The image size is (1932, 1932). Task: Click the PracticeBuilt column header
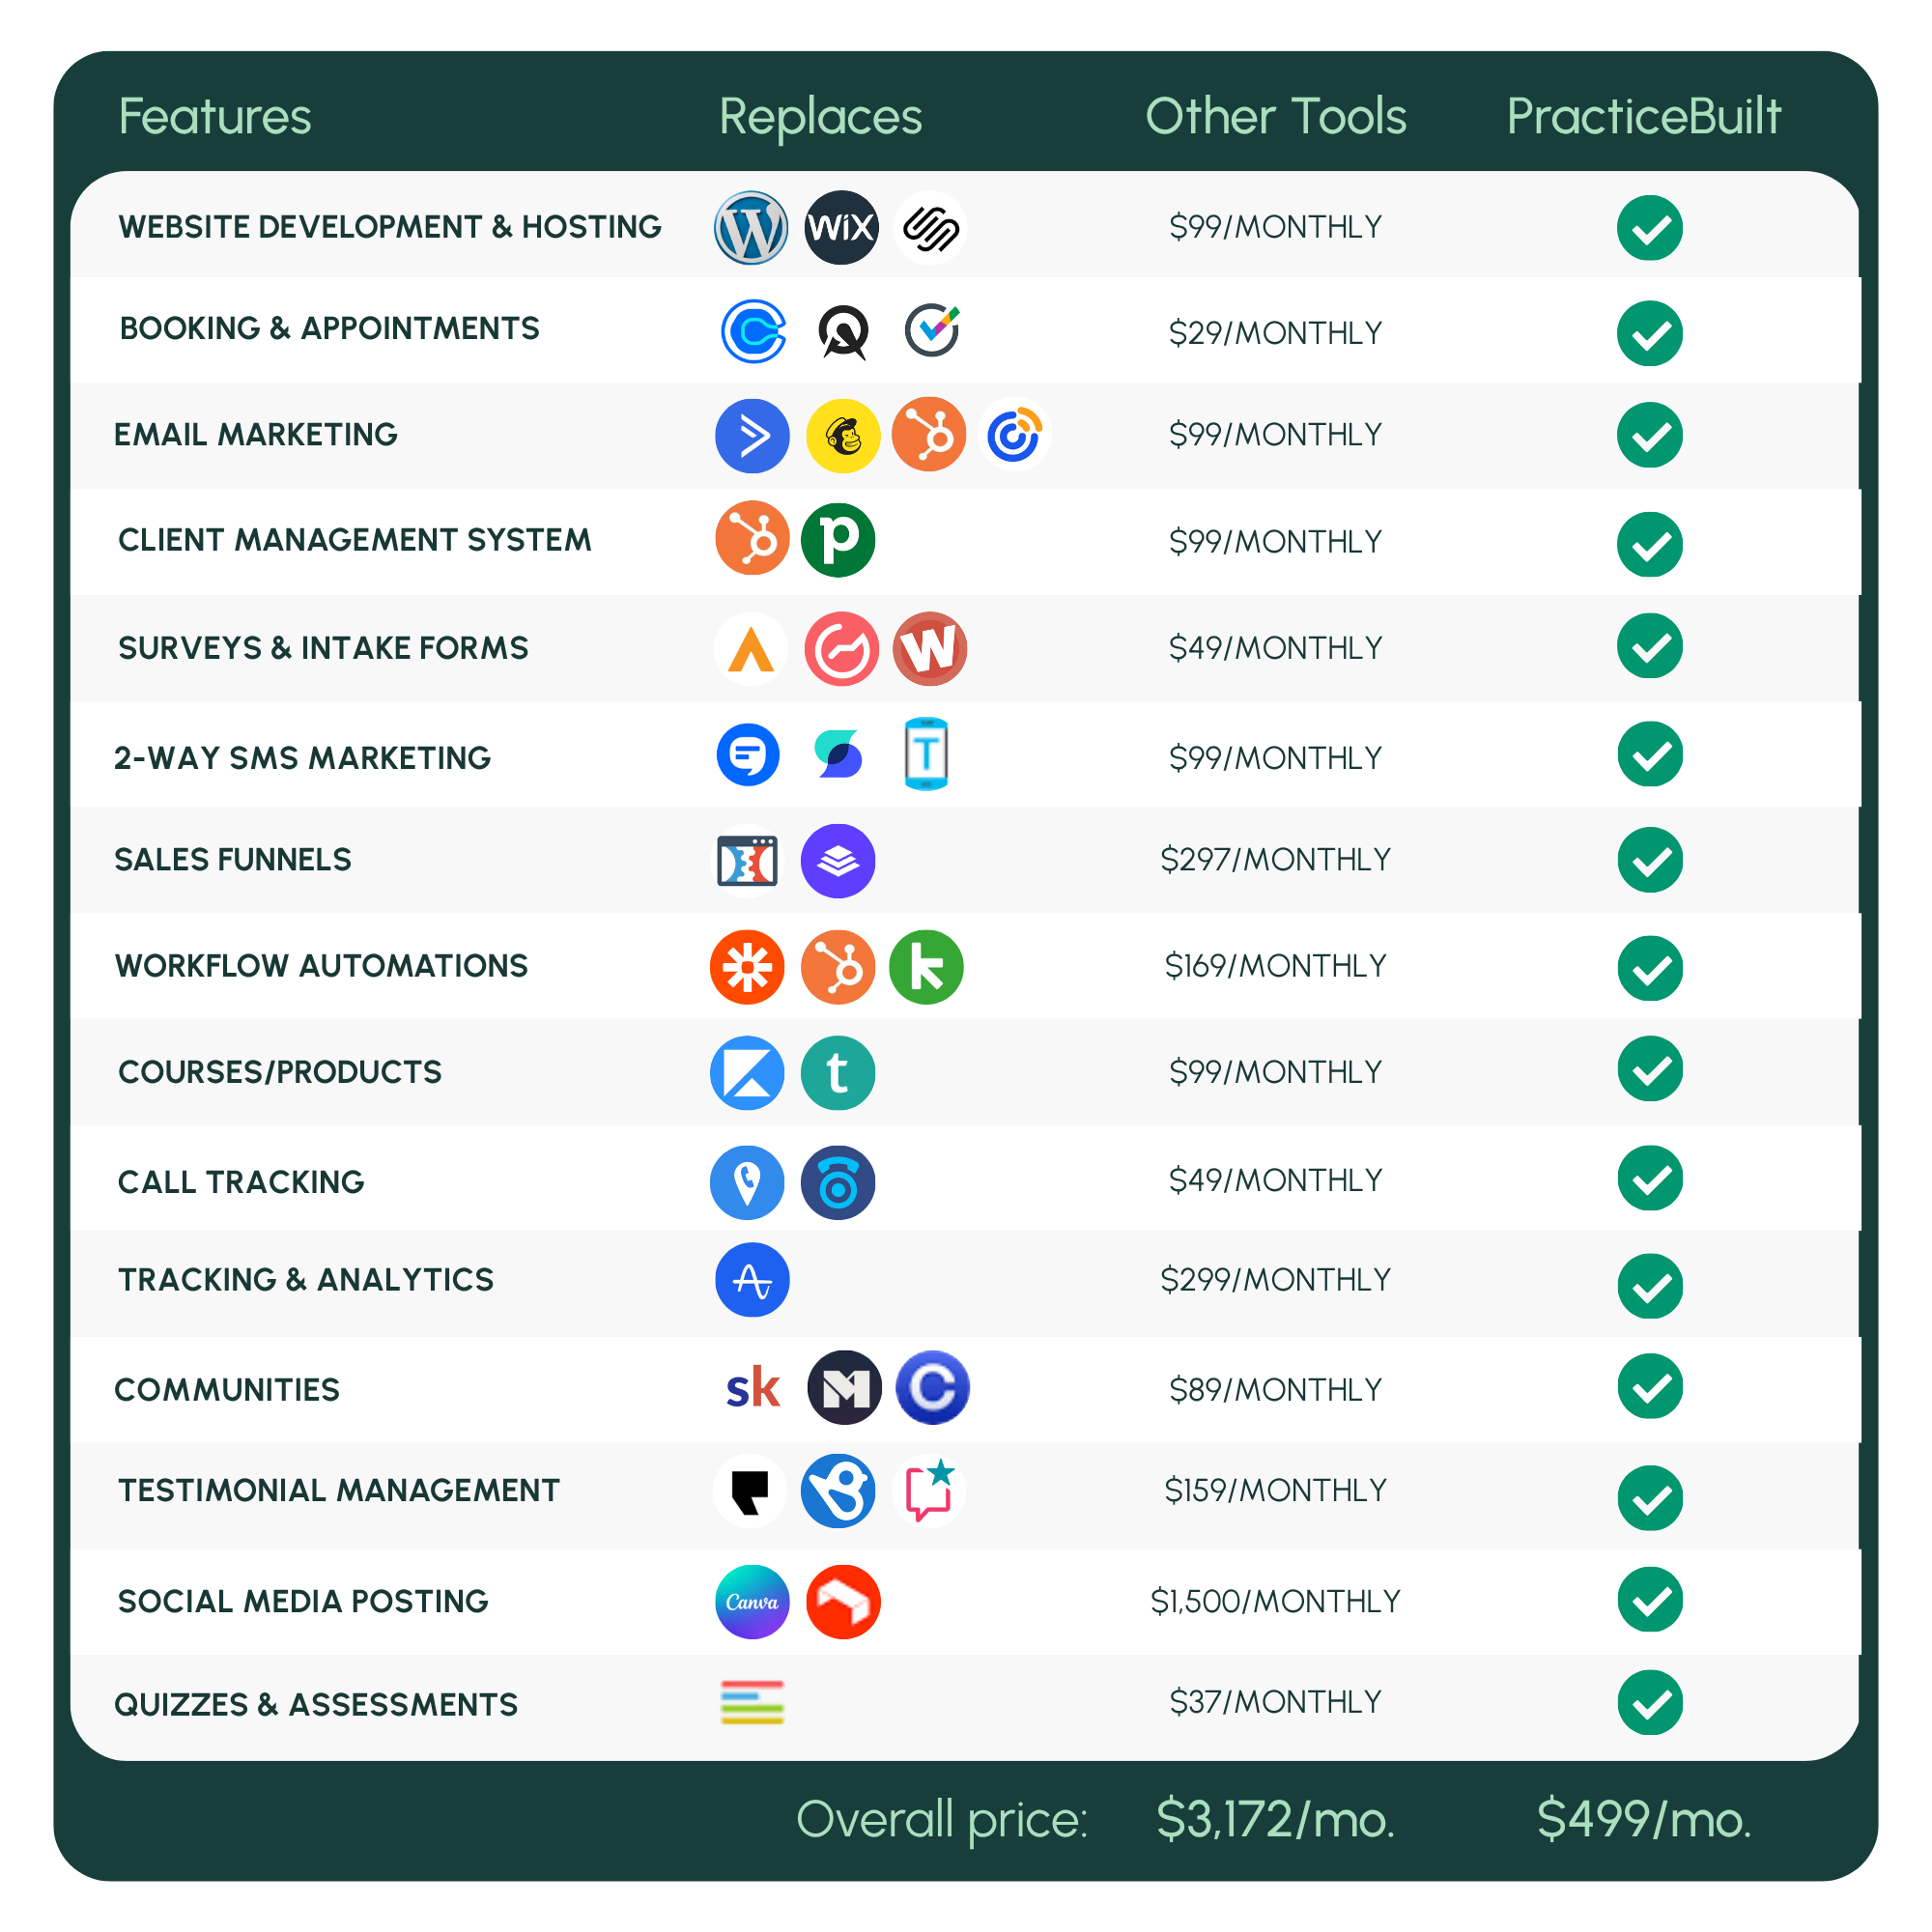1643,117
